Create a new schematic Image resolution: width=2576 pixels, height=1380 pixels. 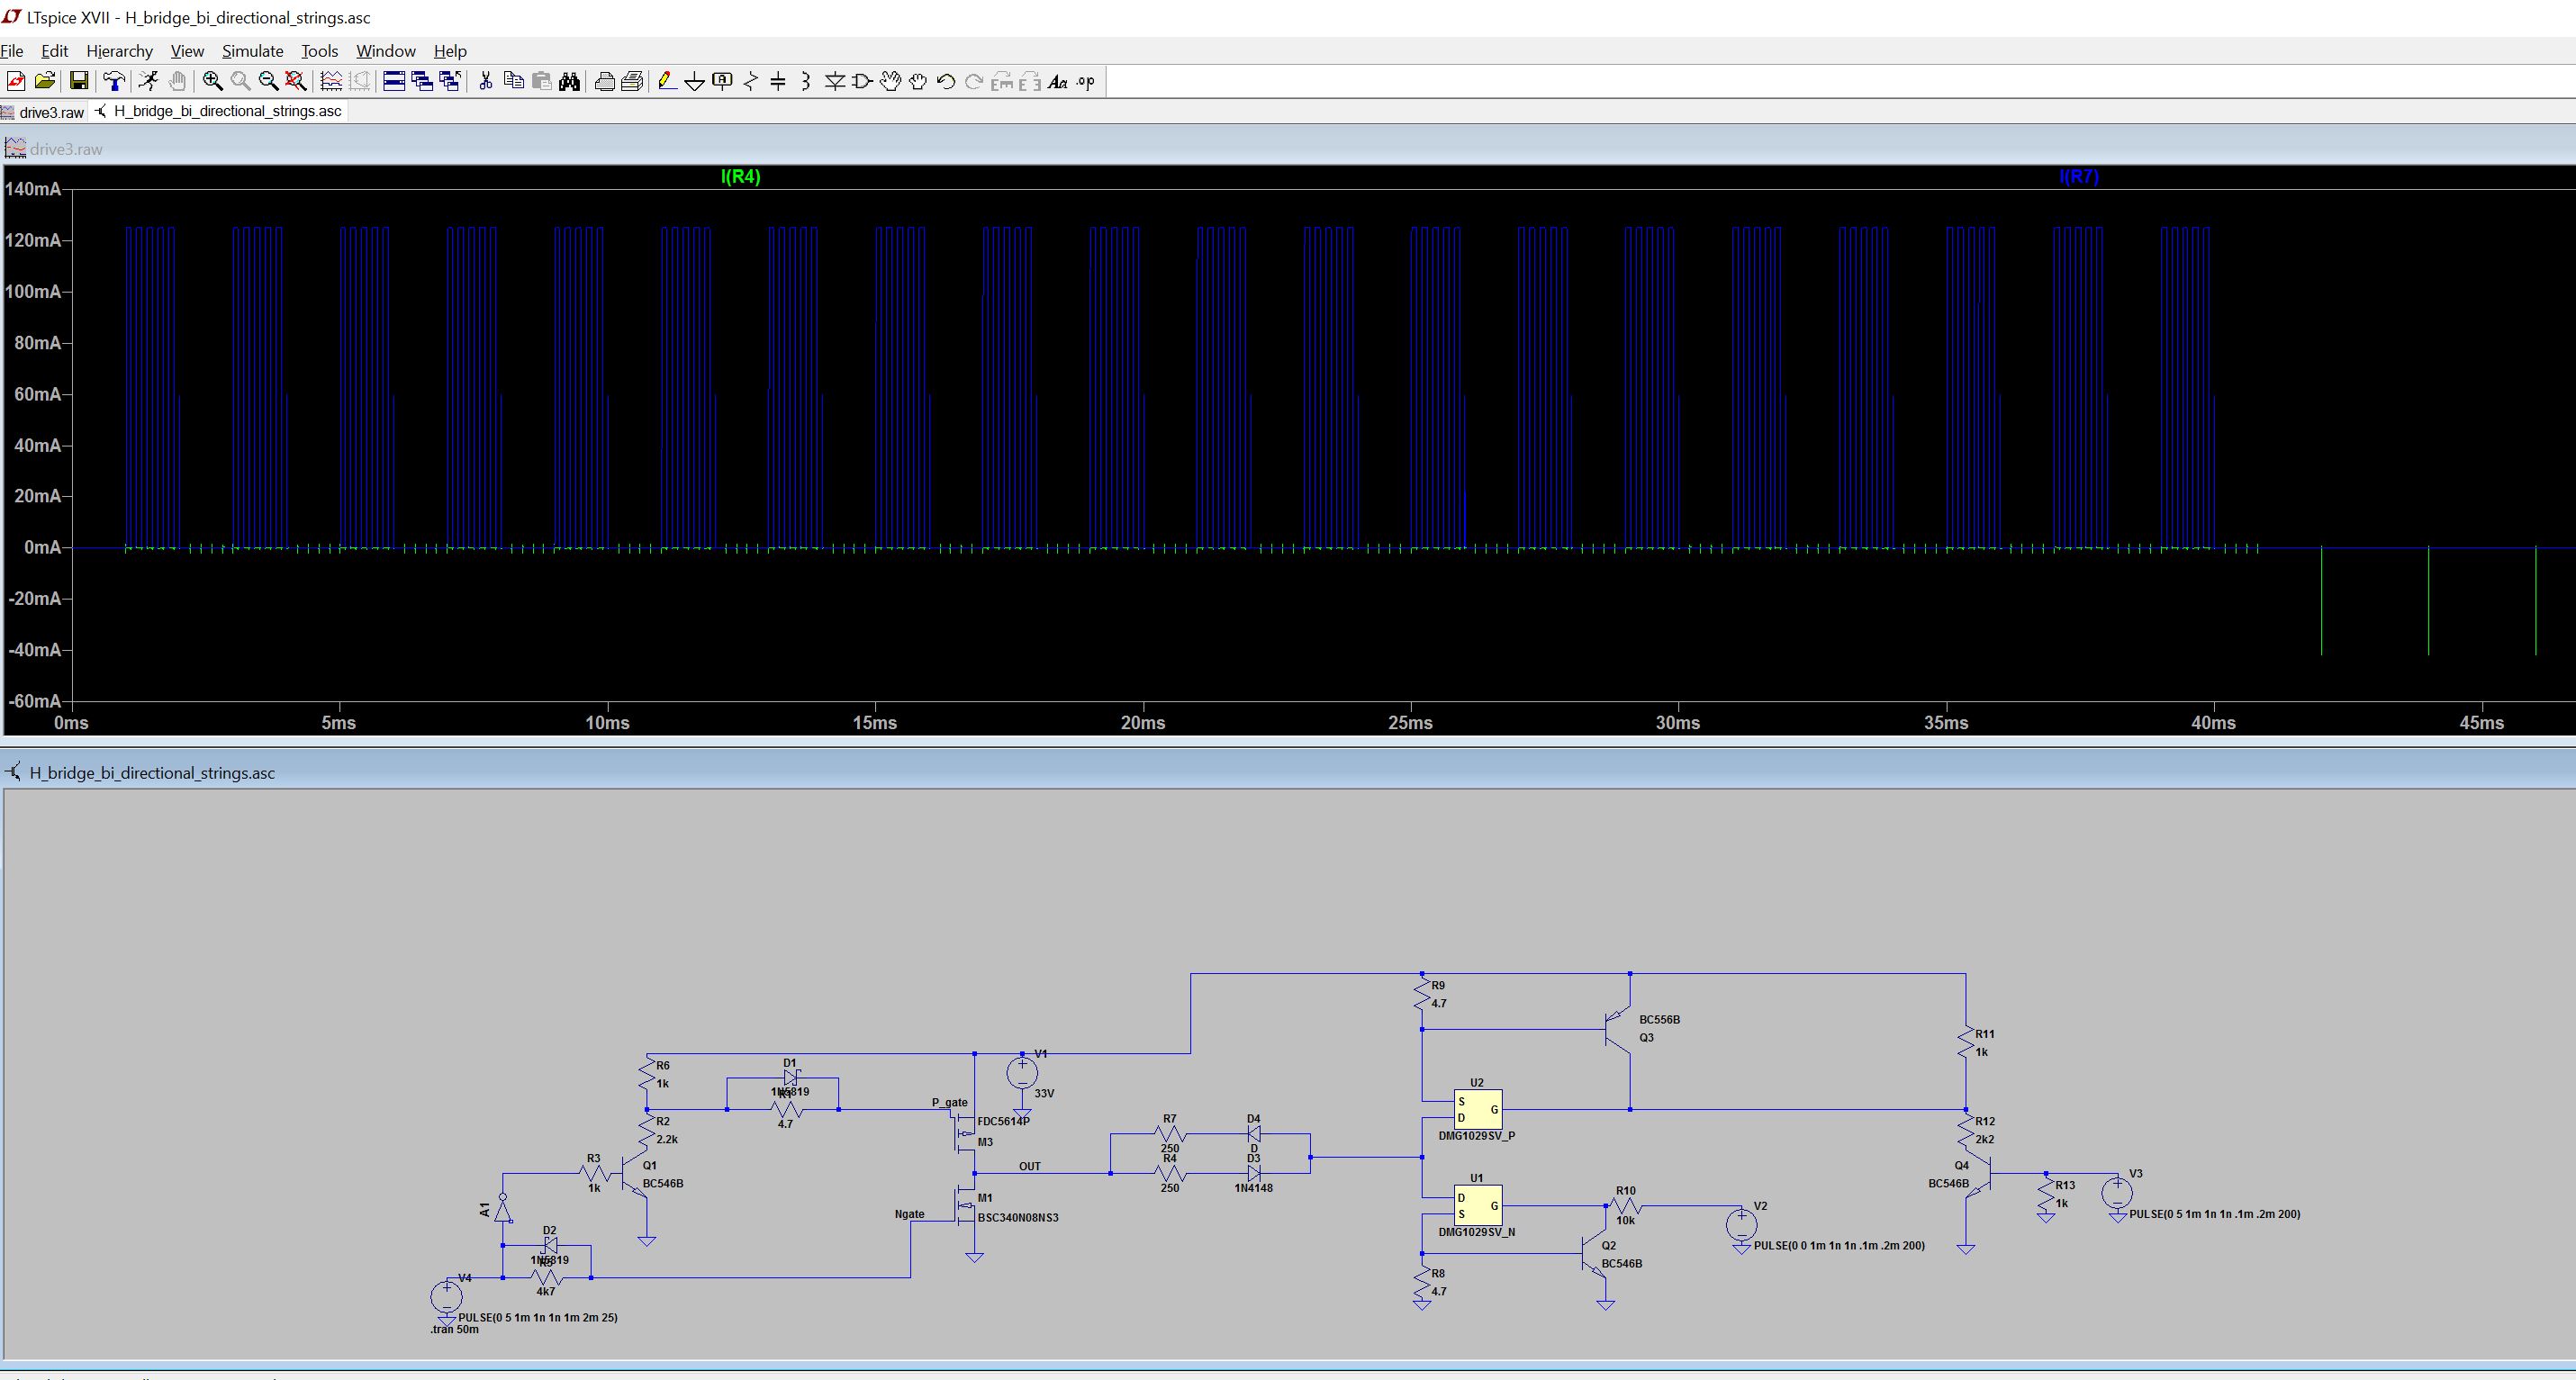[x=16, y=82]
